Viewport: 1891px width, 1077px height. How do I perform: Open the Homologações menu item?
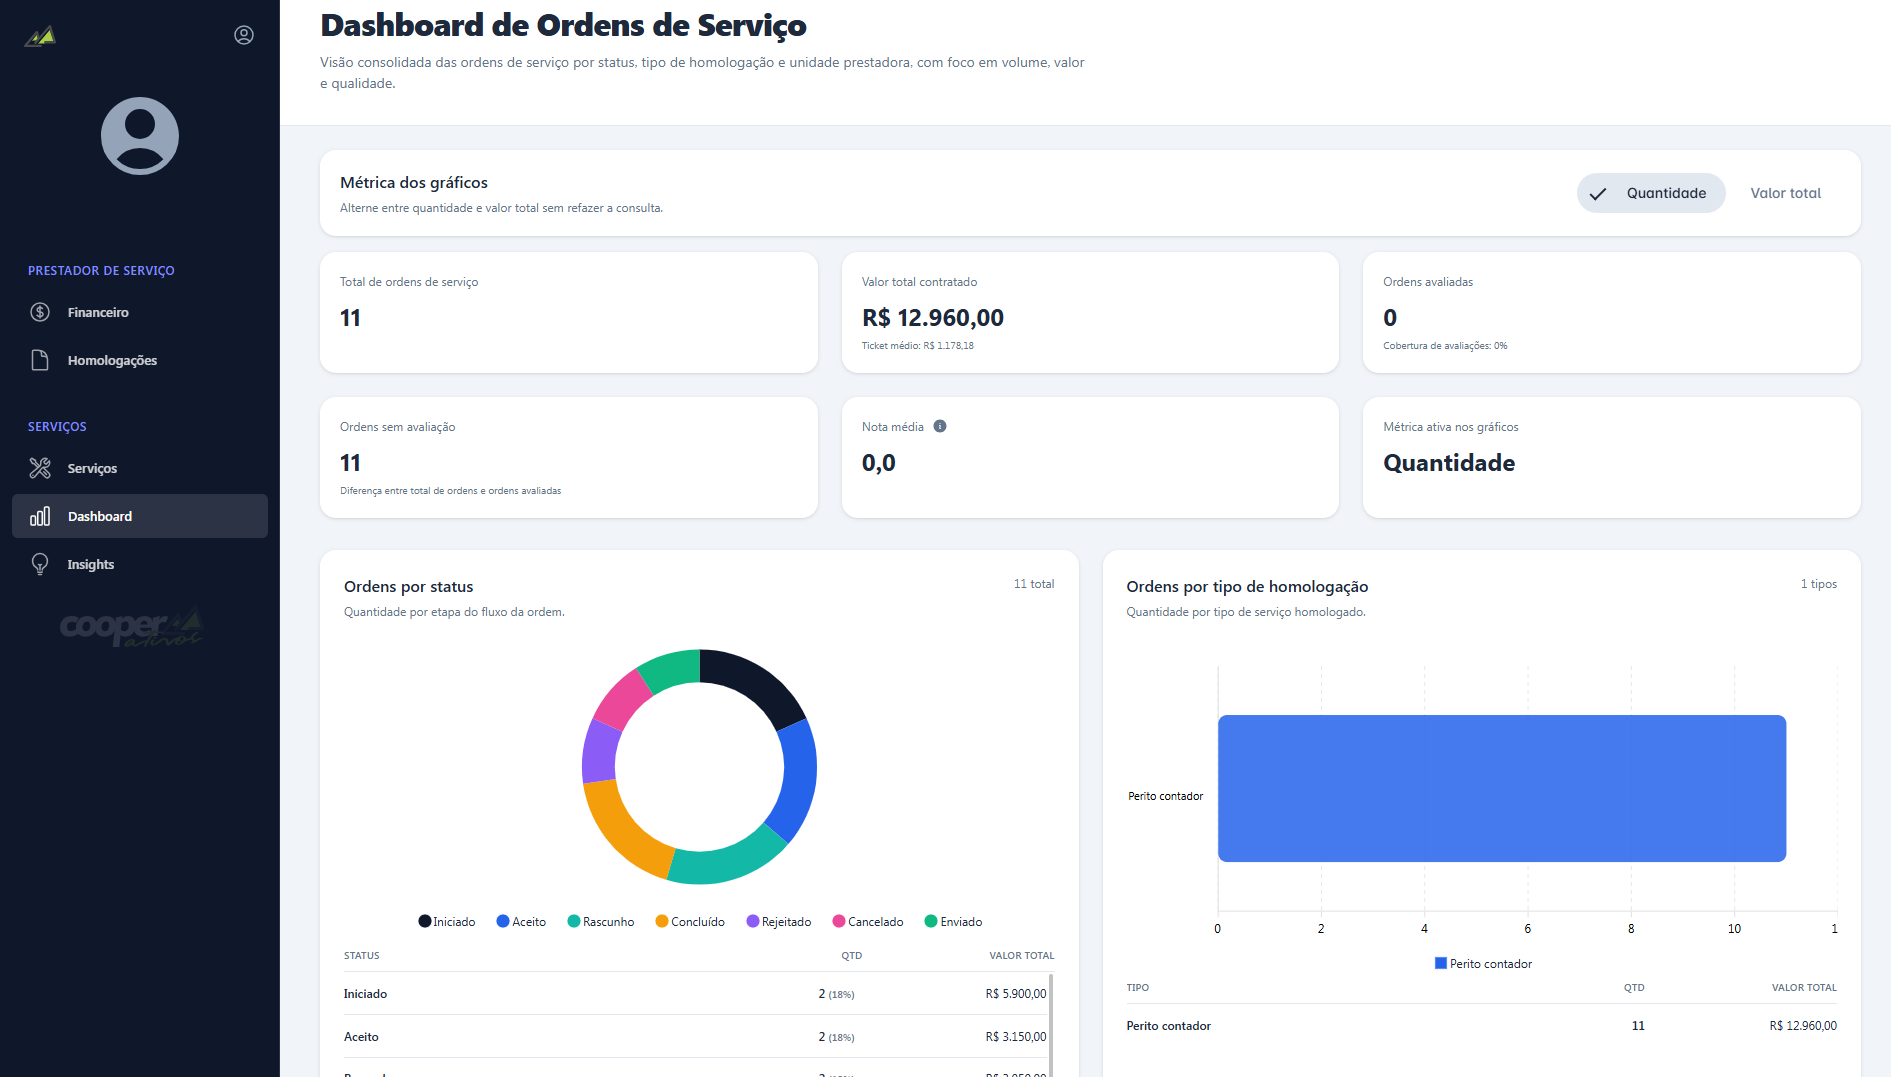coord(140,360)
